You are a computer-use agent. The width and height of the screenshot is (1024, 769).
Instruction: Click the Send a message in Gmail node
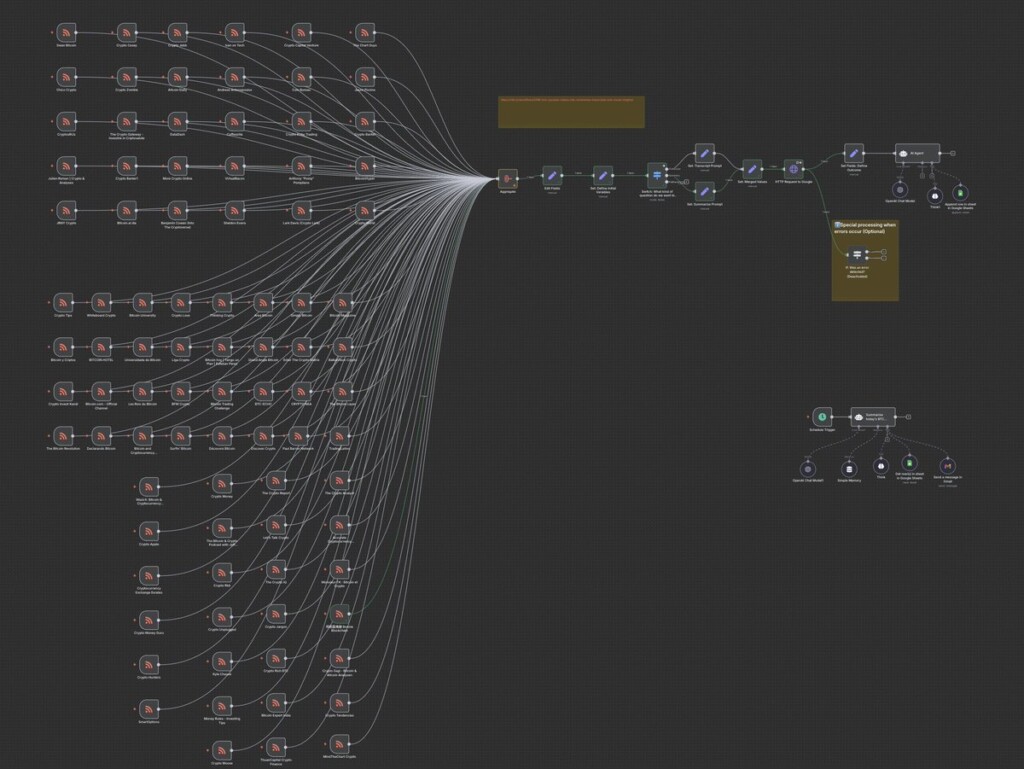(948, 466)
